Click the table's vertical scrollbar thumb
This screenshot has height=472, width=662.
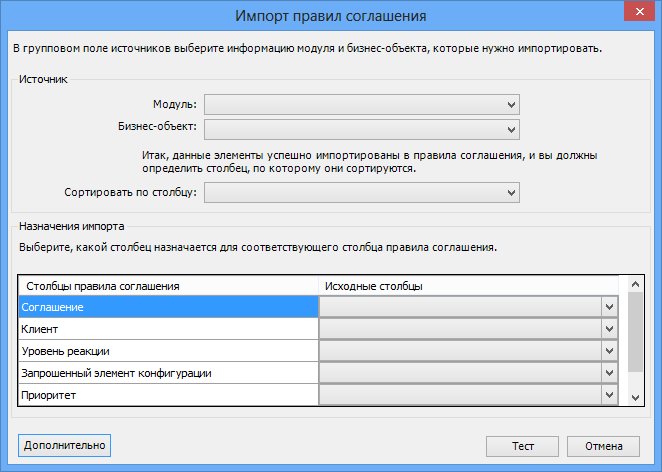tap(635, 332)
